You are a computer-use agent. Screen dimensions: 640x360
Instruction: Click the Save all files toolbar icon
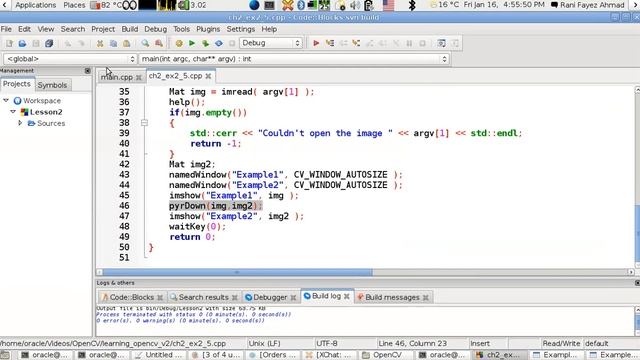point(49,43)
